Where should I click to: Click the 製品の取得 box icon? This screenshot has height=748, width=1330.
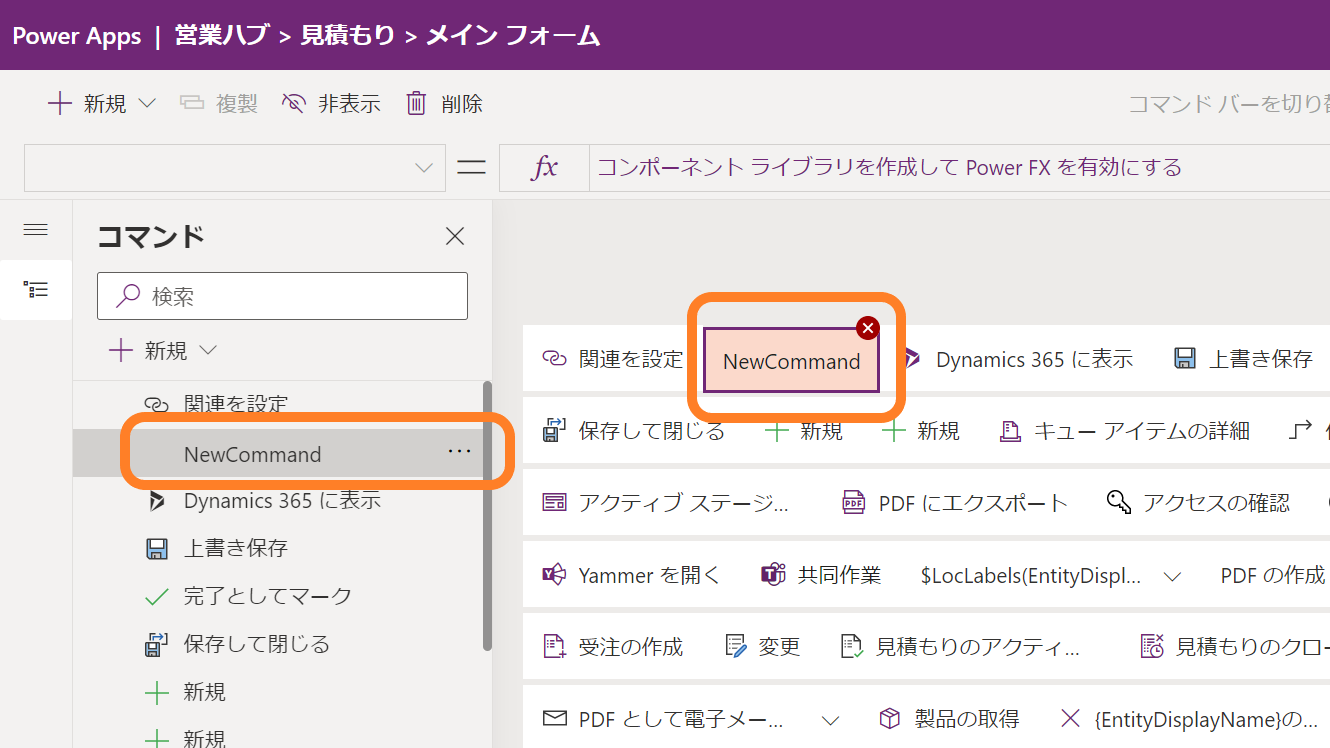coord(889,718)
